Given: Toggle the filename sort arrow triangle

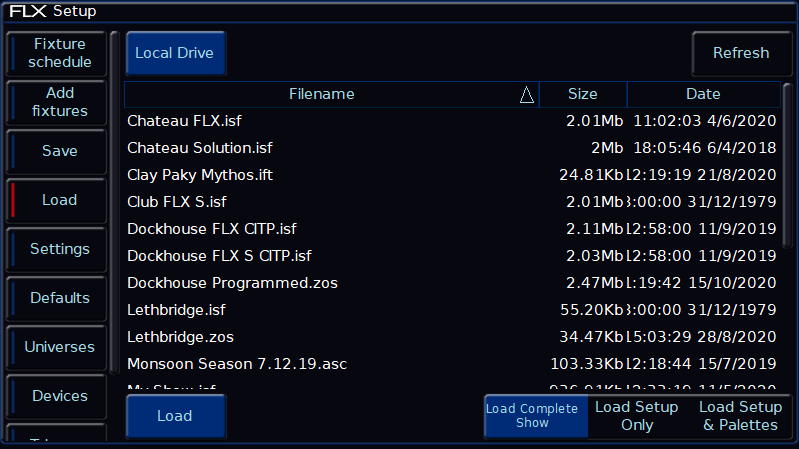Looking at the screenshot, I should 526,95.
